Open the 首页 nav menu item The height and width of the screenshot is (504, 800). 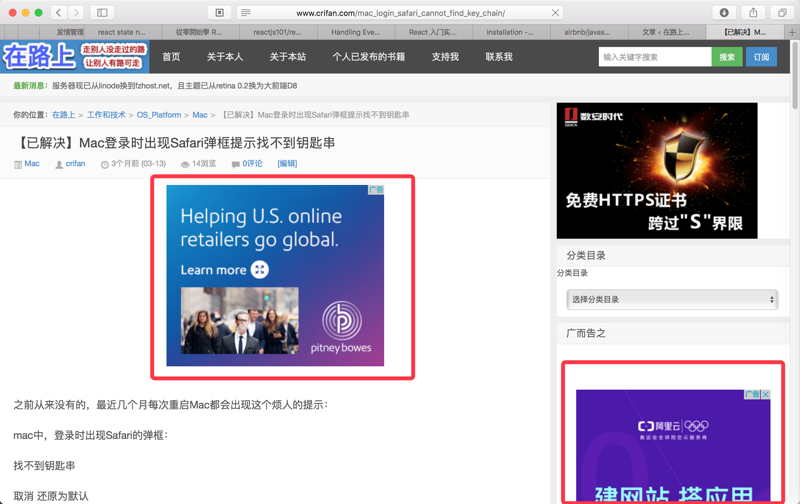click(171, 57)
